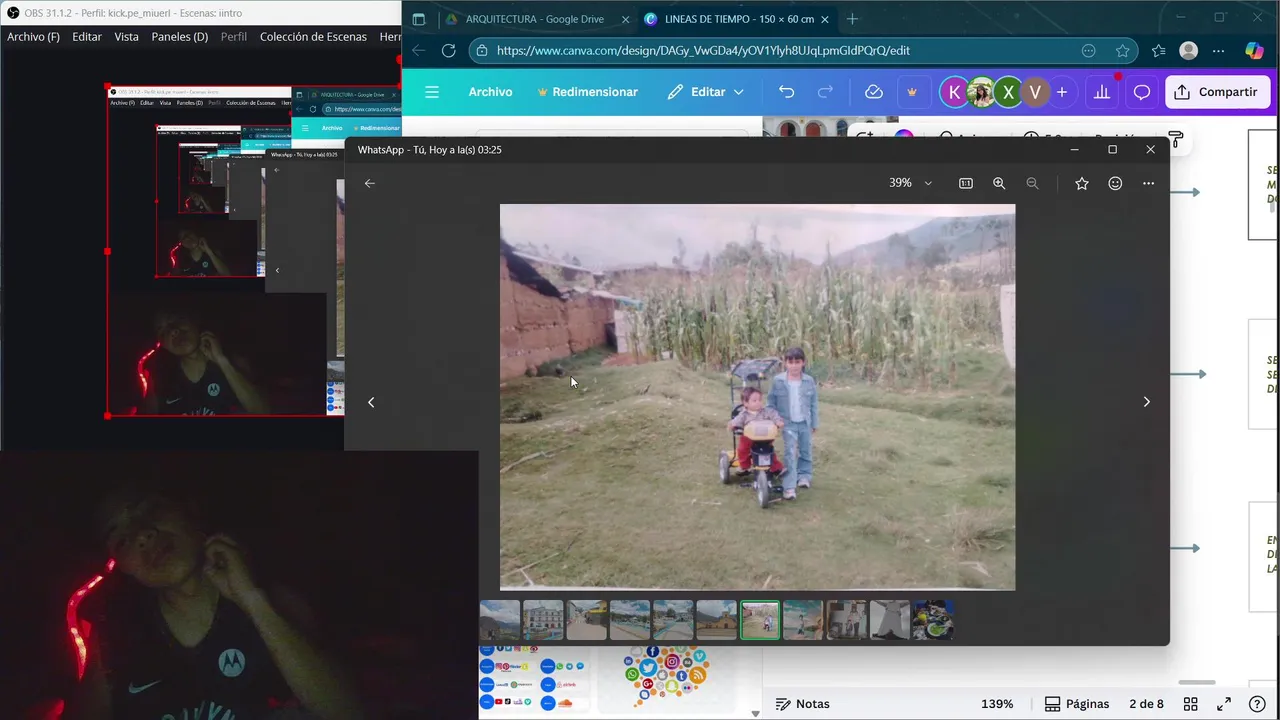Toggle actual size 1:1 view
The height and width of the screenshot is (720, 1280).
pyautogui.click(x=966, y=183)
